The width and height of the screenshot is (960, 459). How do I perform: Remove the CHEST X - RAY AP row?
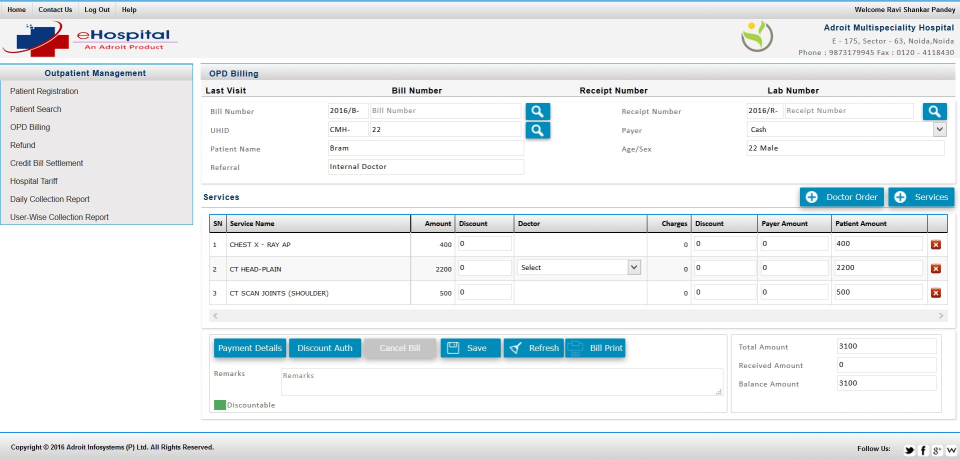(936, 245)
